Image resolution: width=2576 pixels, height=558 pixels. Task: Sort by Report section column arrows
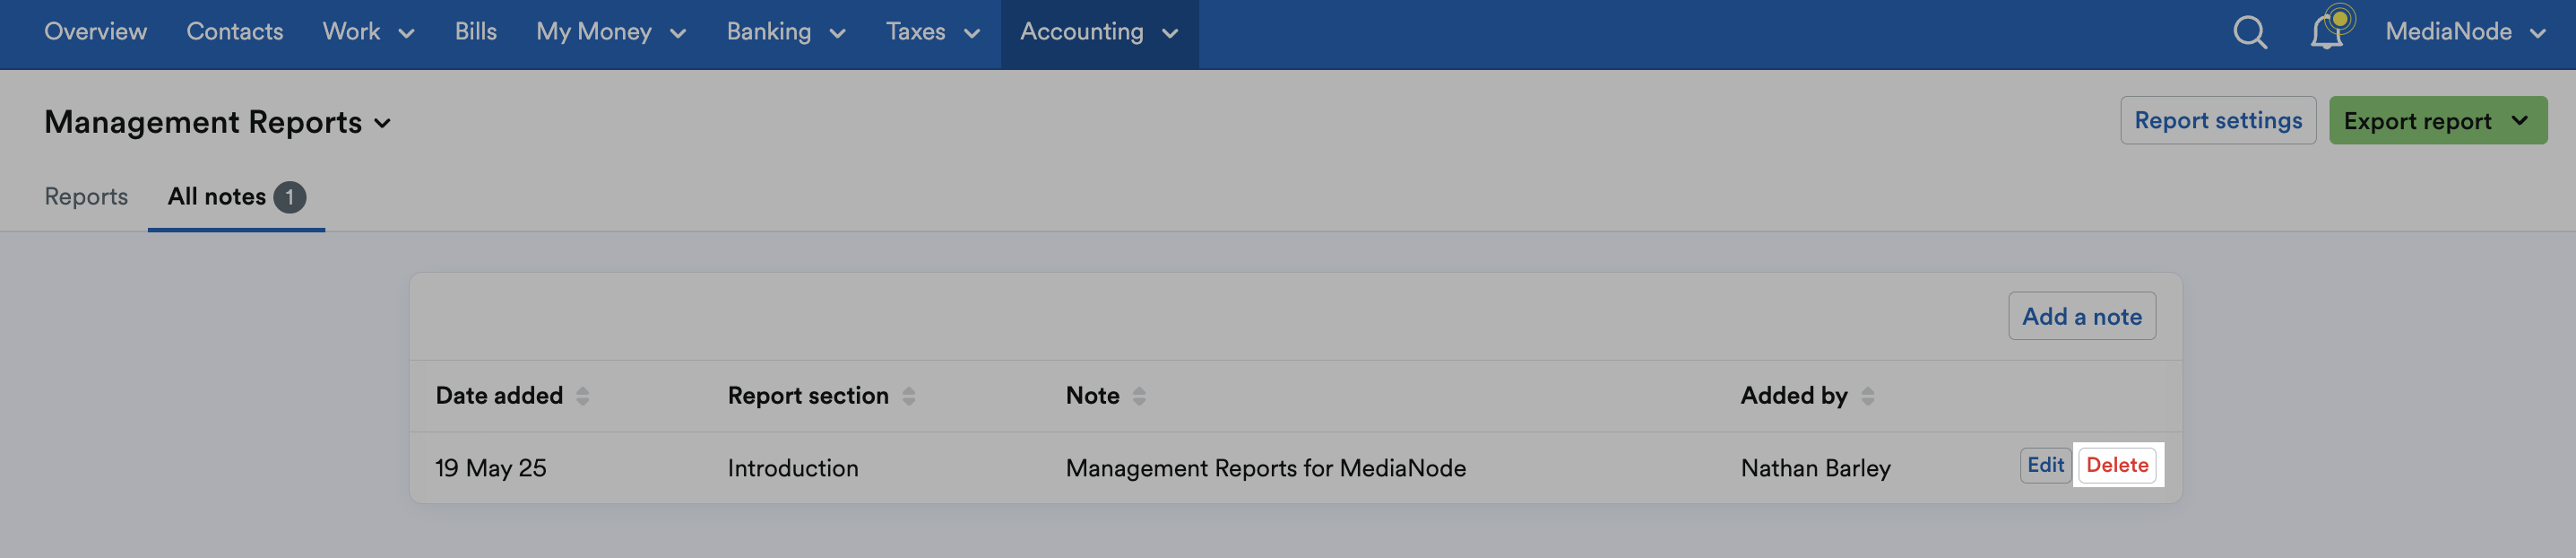click(x=909, y=396)
